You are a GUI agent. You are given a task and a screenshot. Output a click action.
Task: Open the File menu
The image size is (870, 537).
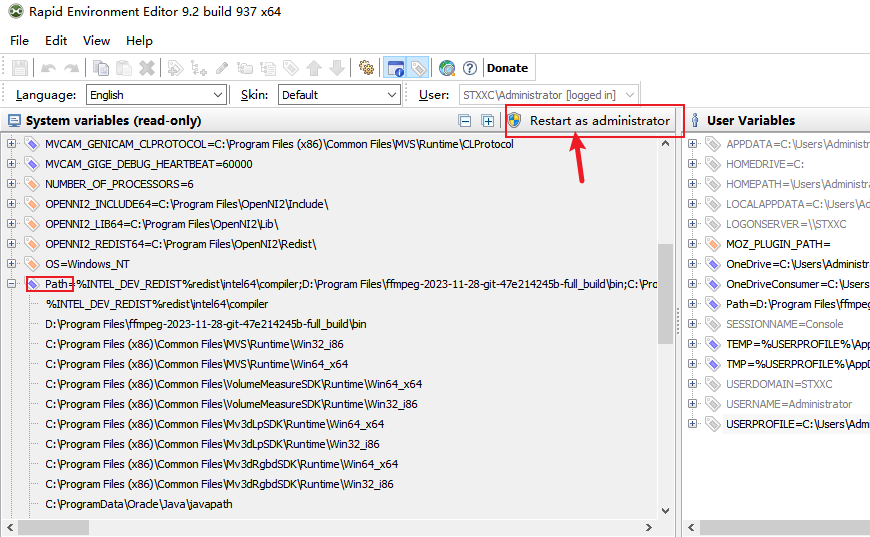(x=19, y=40)
